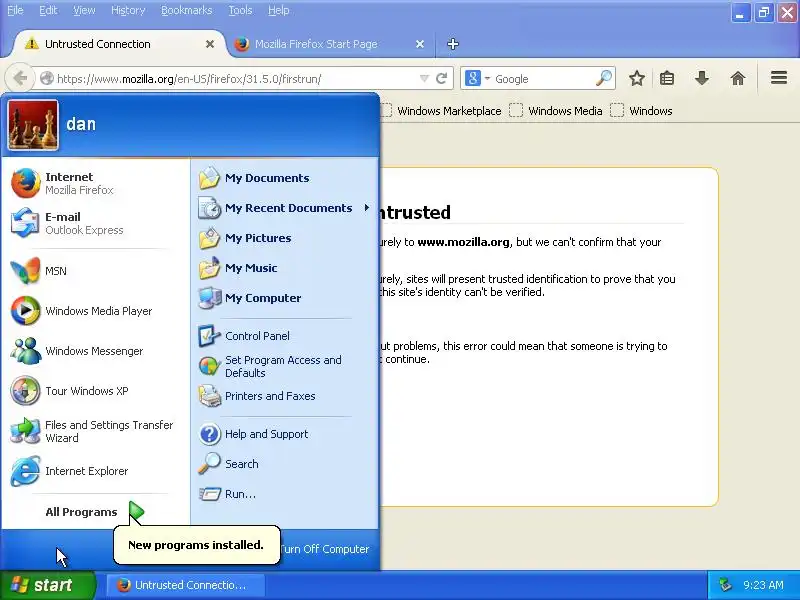
Task: Show bookmarks list icon
Action: point(667,79)
